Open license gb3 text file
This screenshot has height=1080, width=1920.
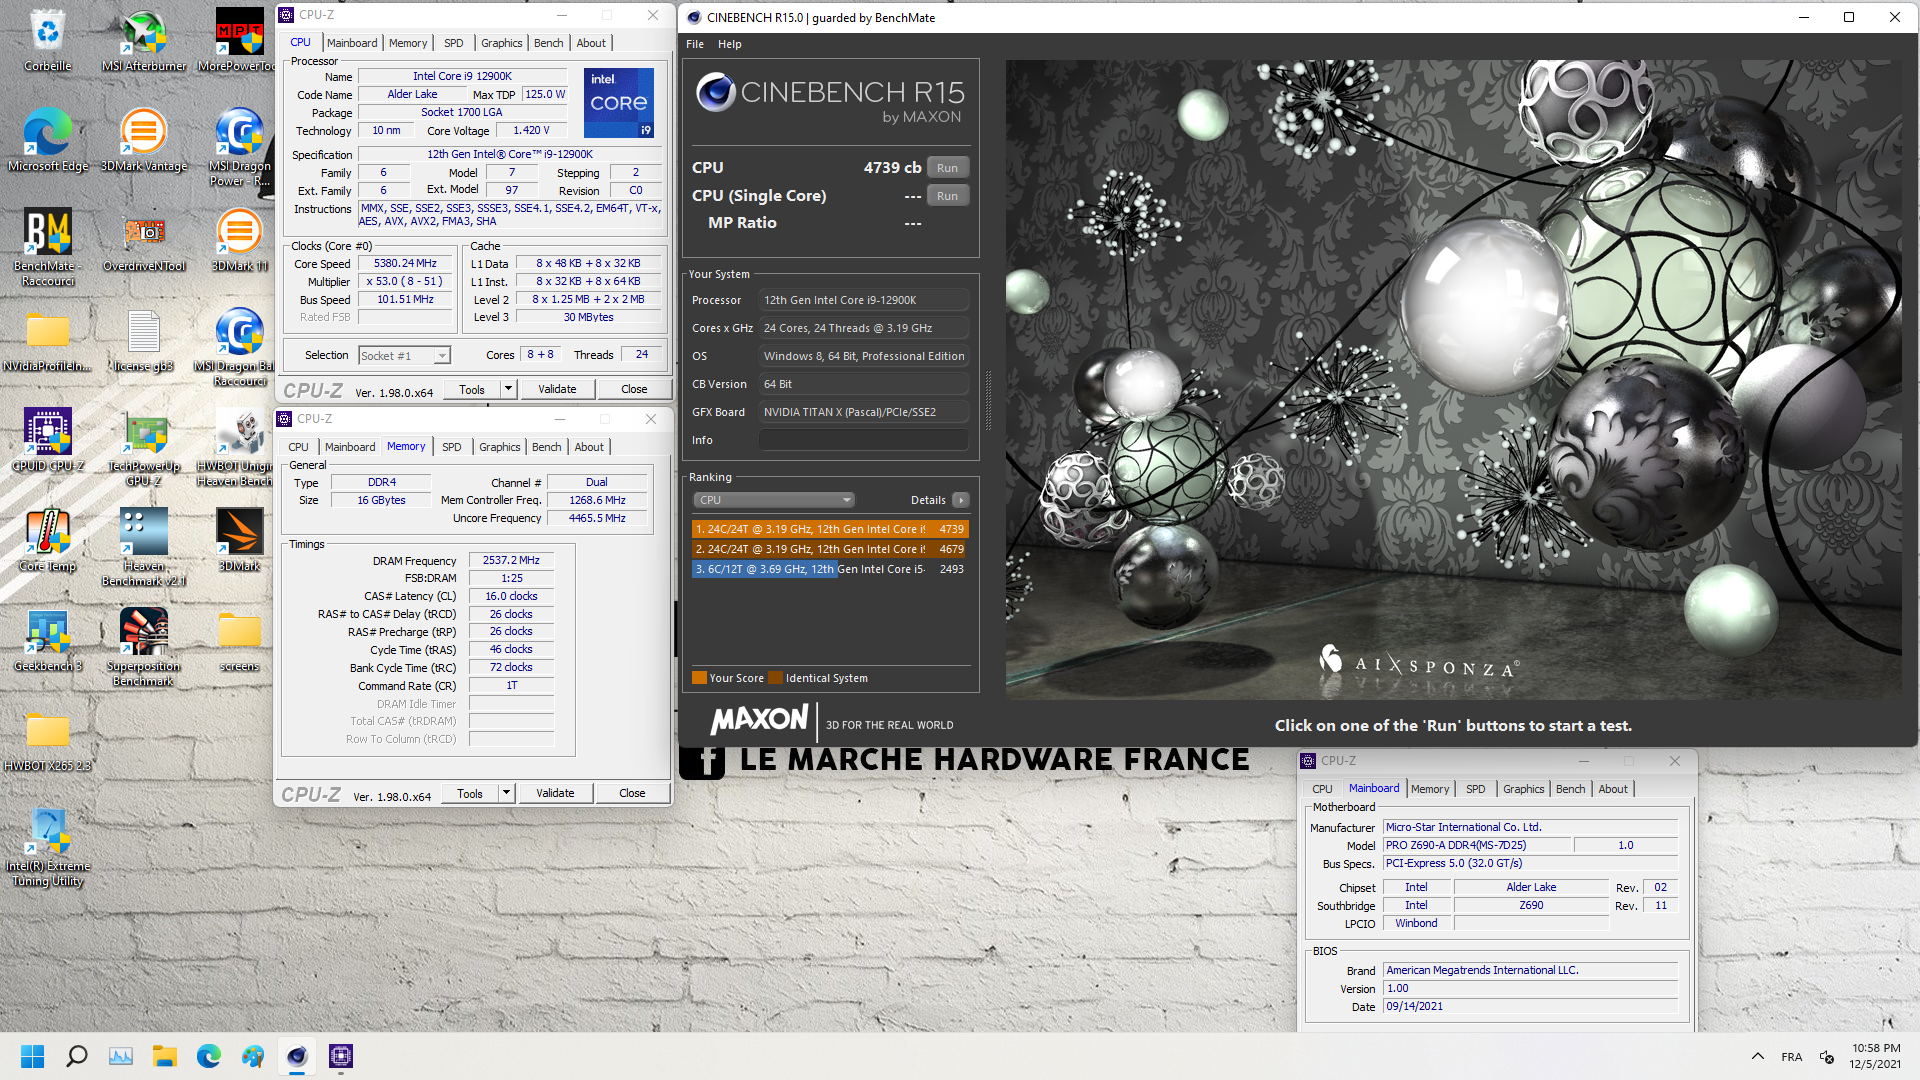click(143, 340)
